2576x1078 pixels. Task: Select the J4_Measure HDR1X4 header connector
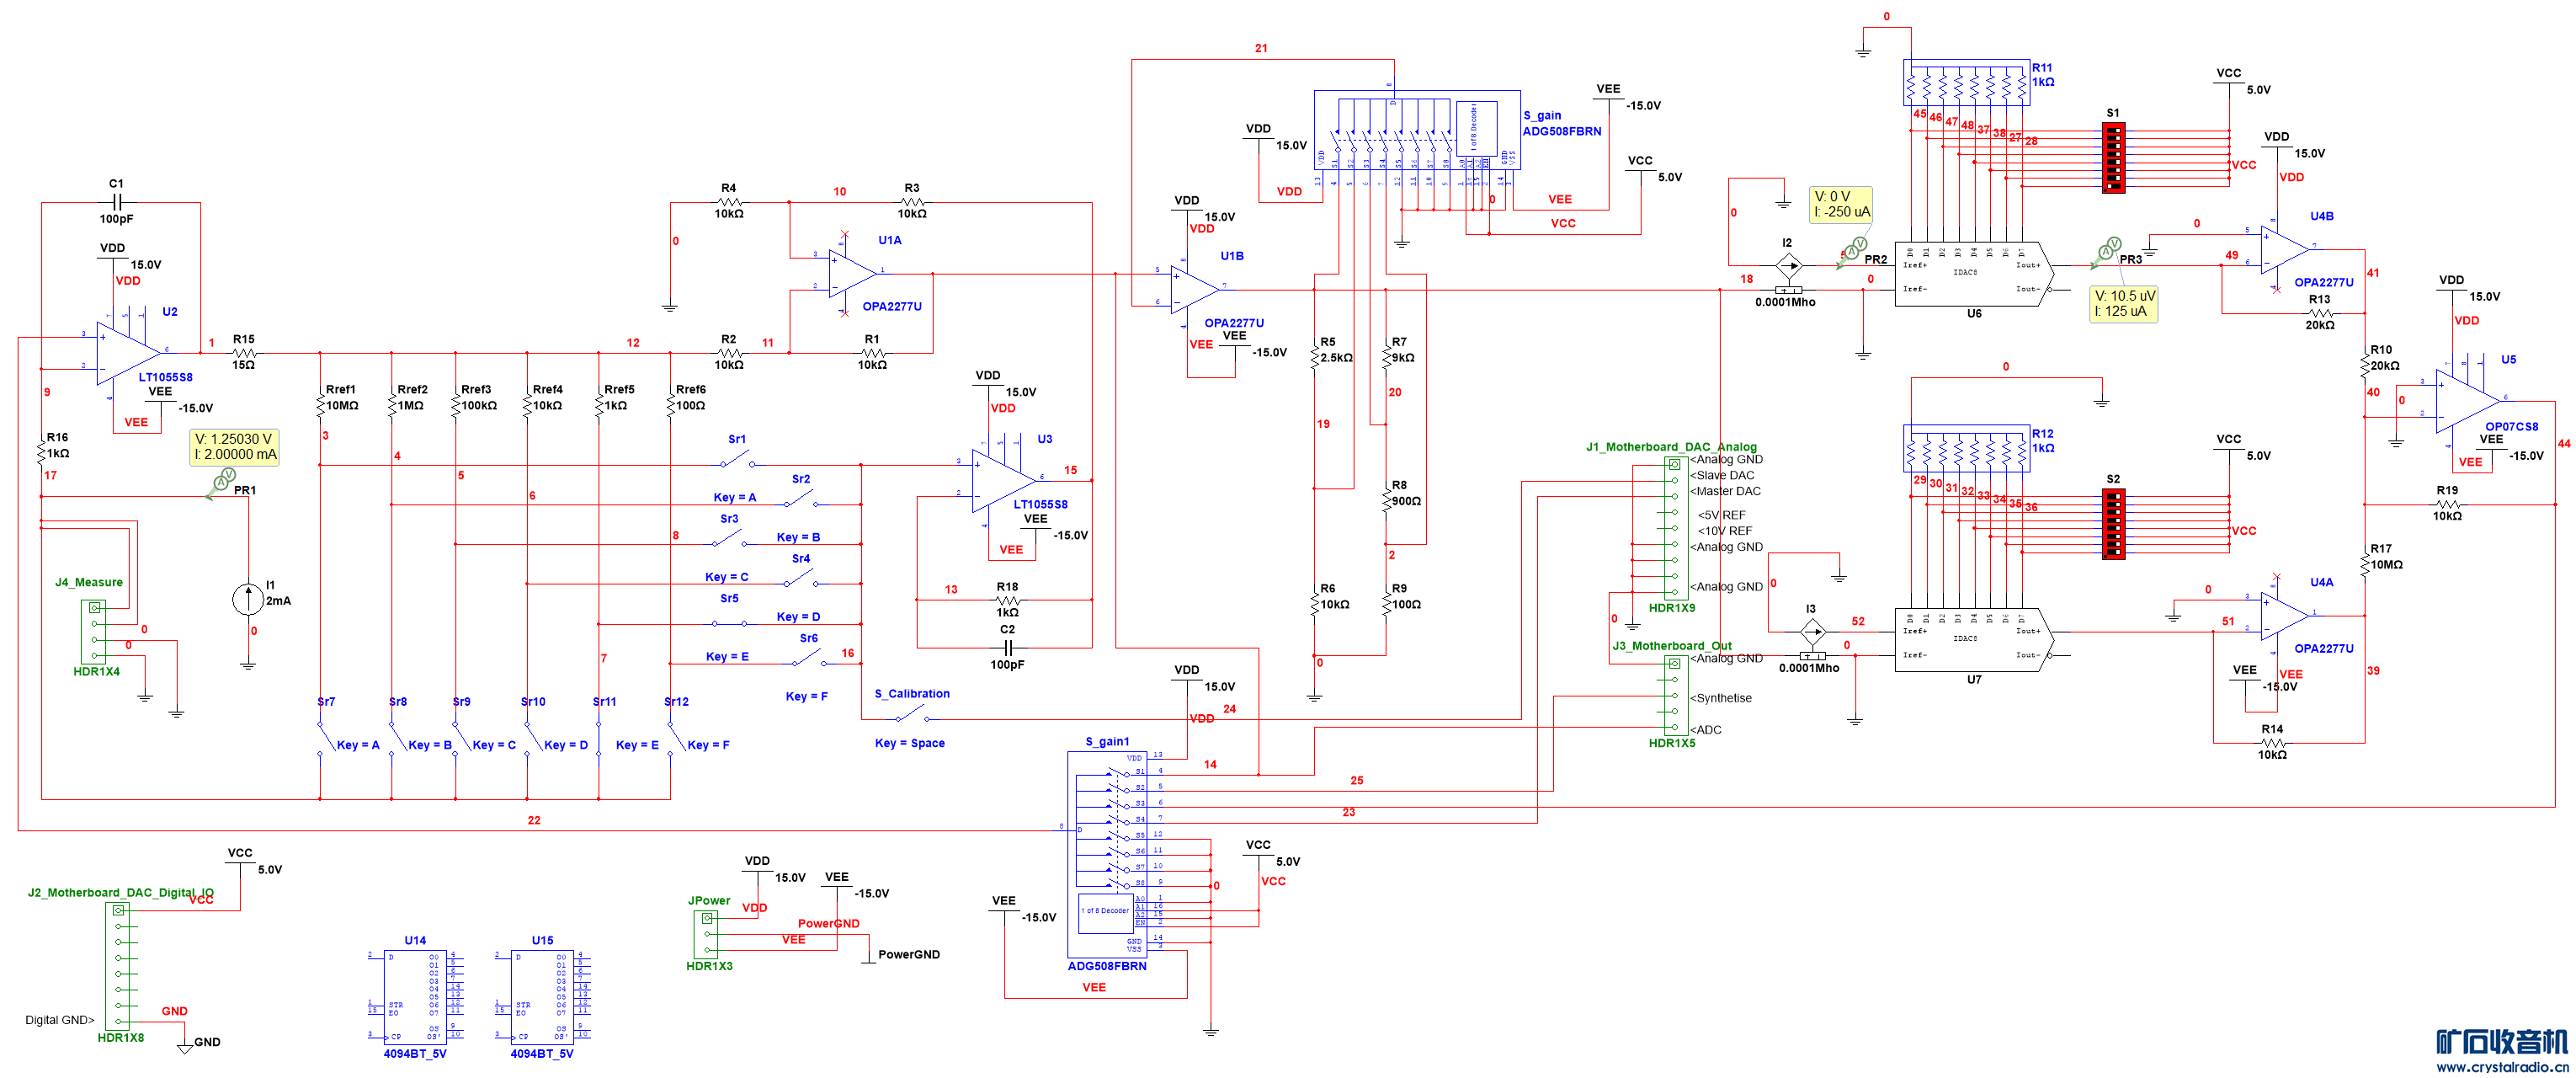pyautogui.click(x=94, y=632)
